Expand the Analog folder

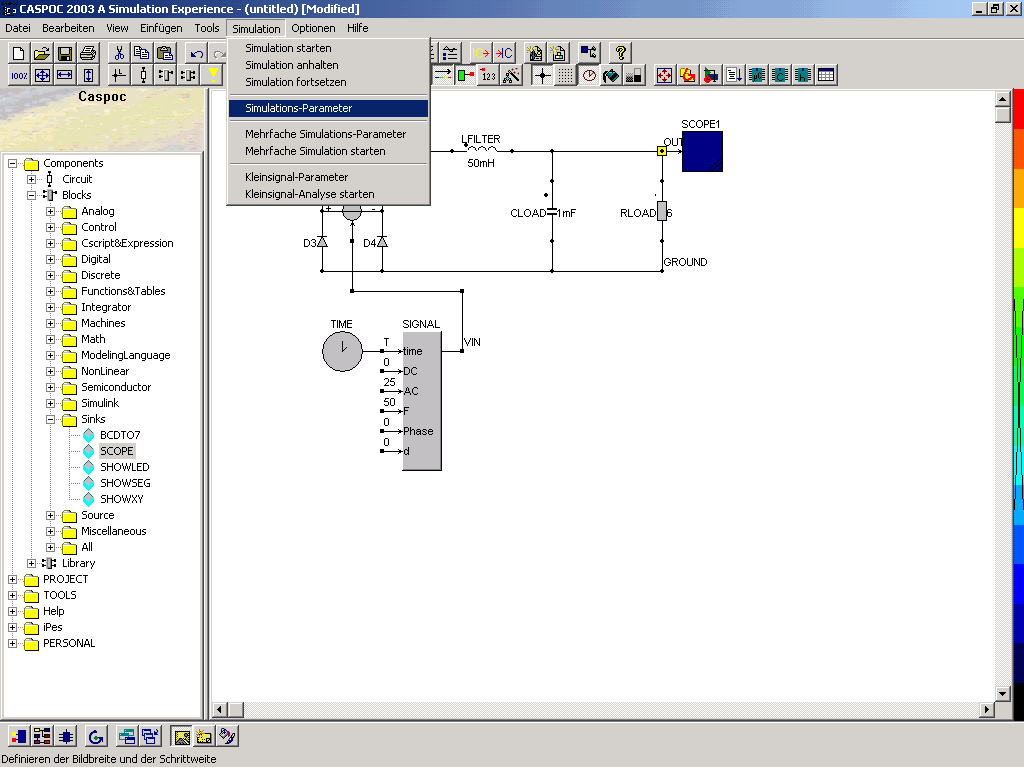coord(50,212)
